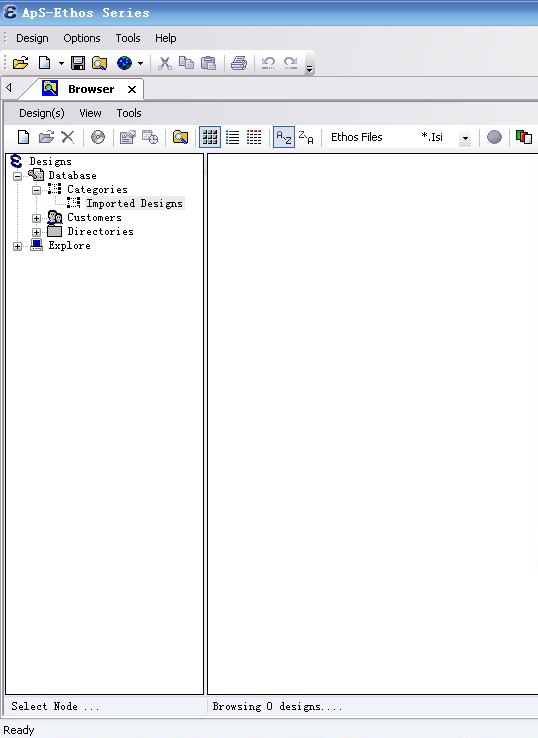Image resolution: width=538 pixels, height=738 pixels.
Task: Click the properties icon in Browser toolbar
Action: tap(128, 137)
